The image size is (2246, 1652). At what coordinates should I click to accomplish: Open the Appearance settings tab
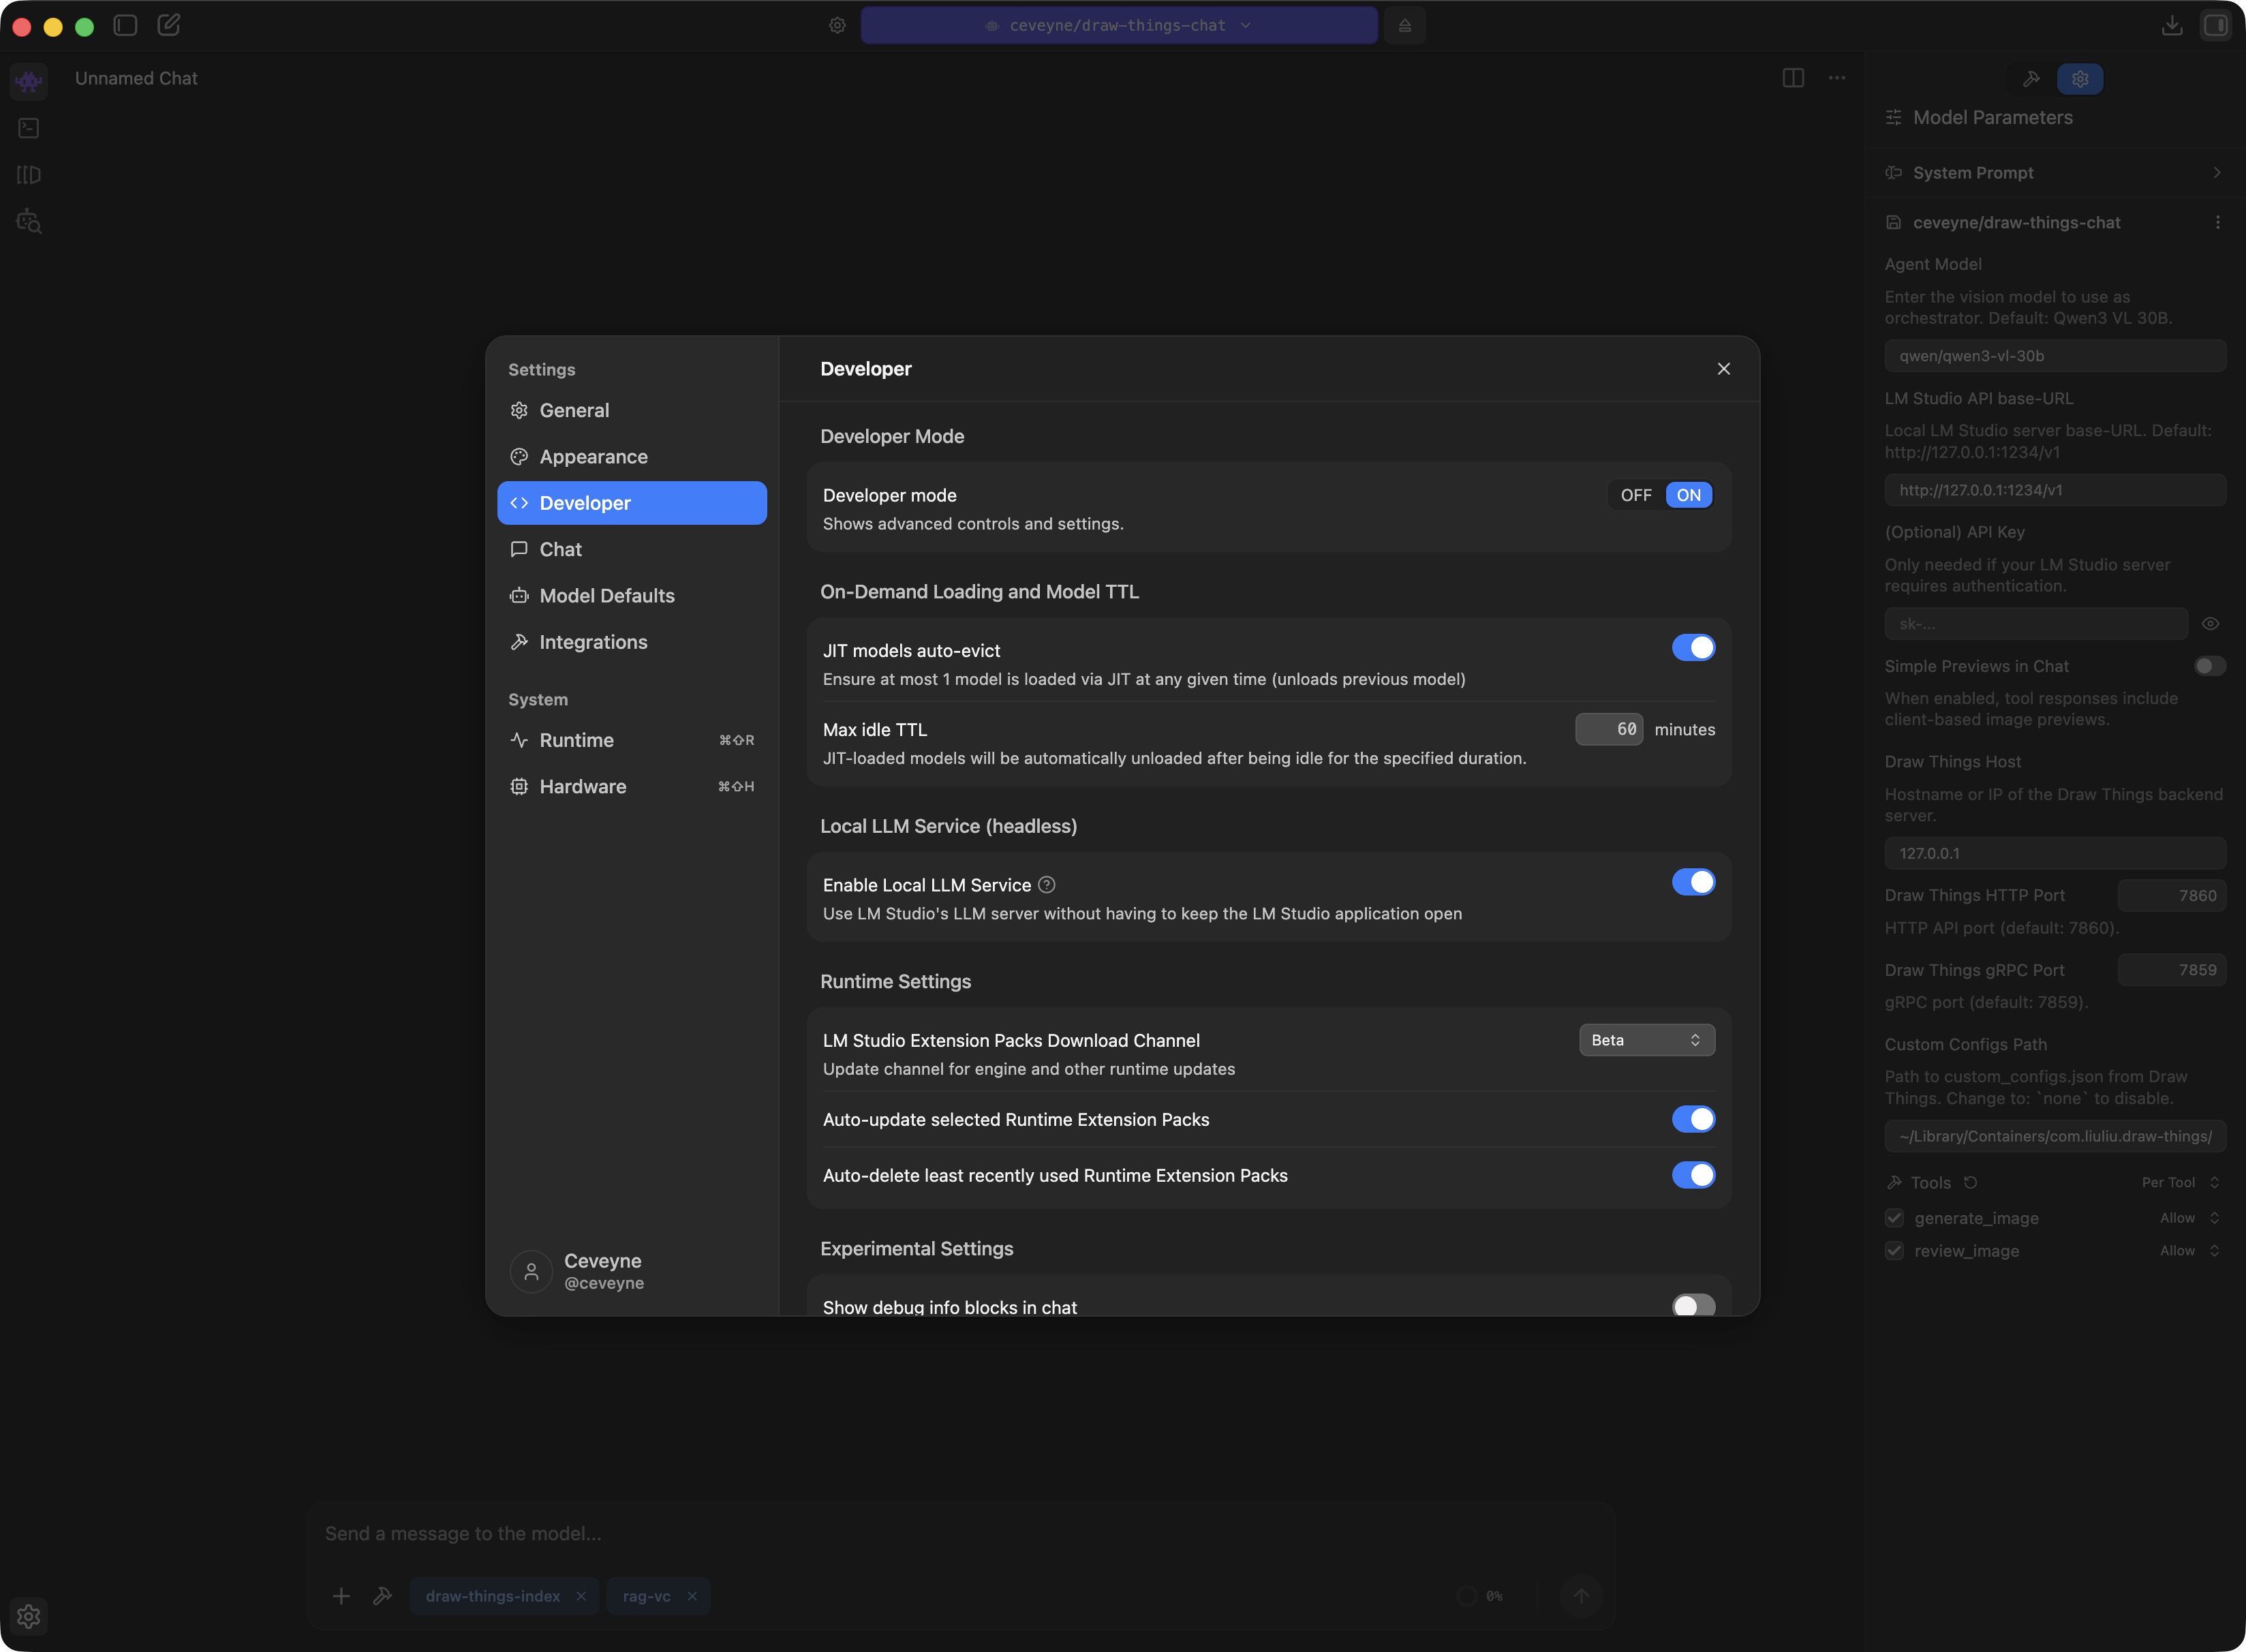[x=593, y=457]
